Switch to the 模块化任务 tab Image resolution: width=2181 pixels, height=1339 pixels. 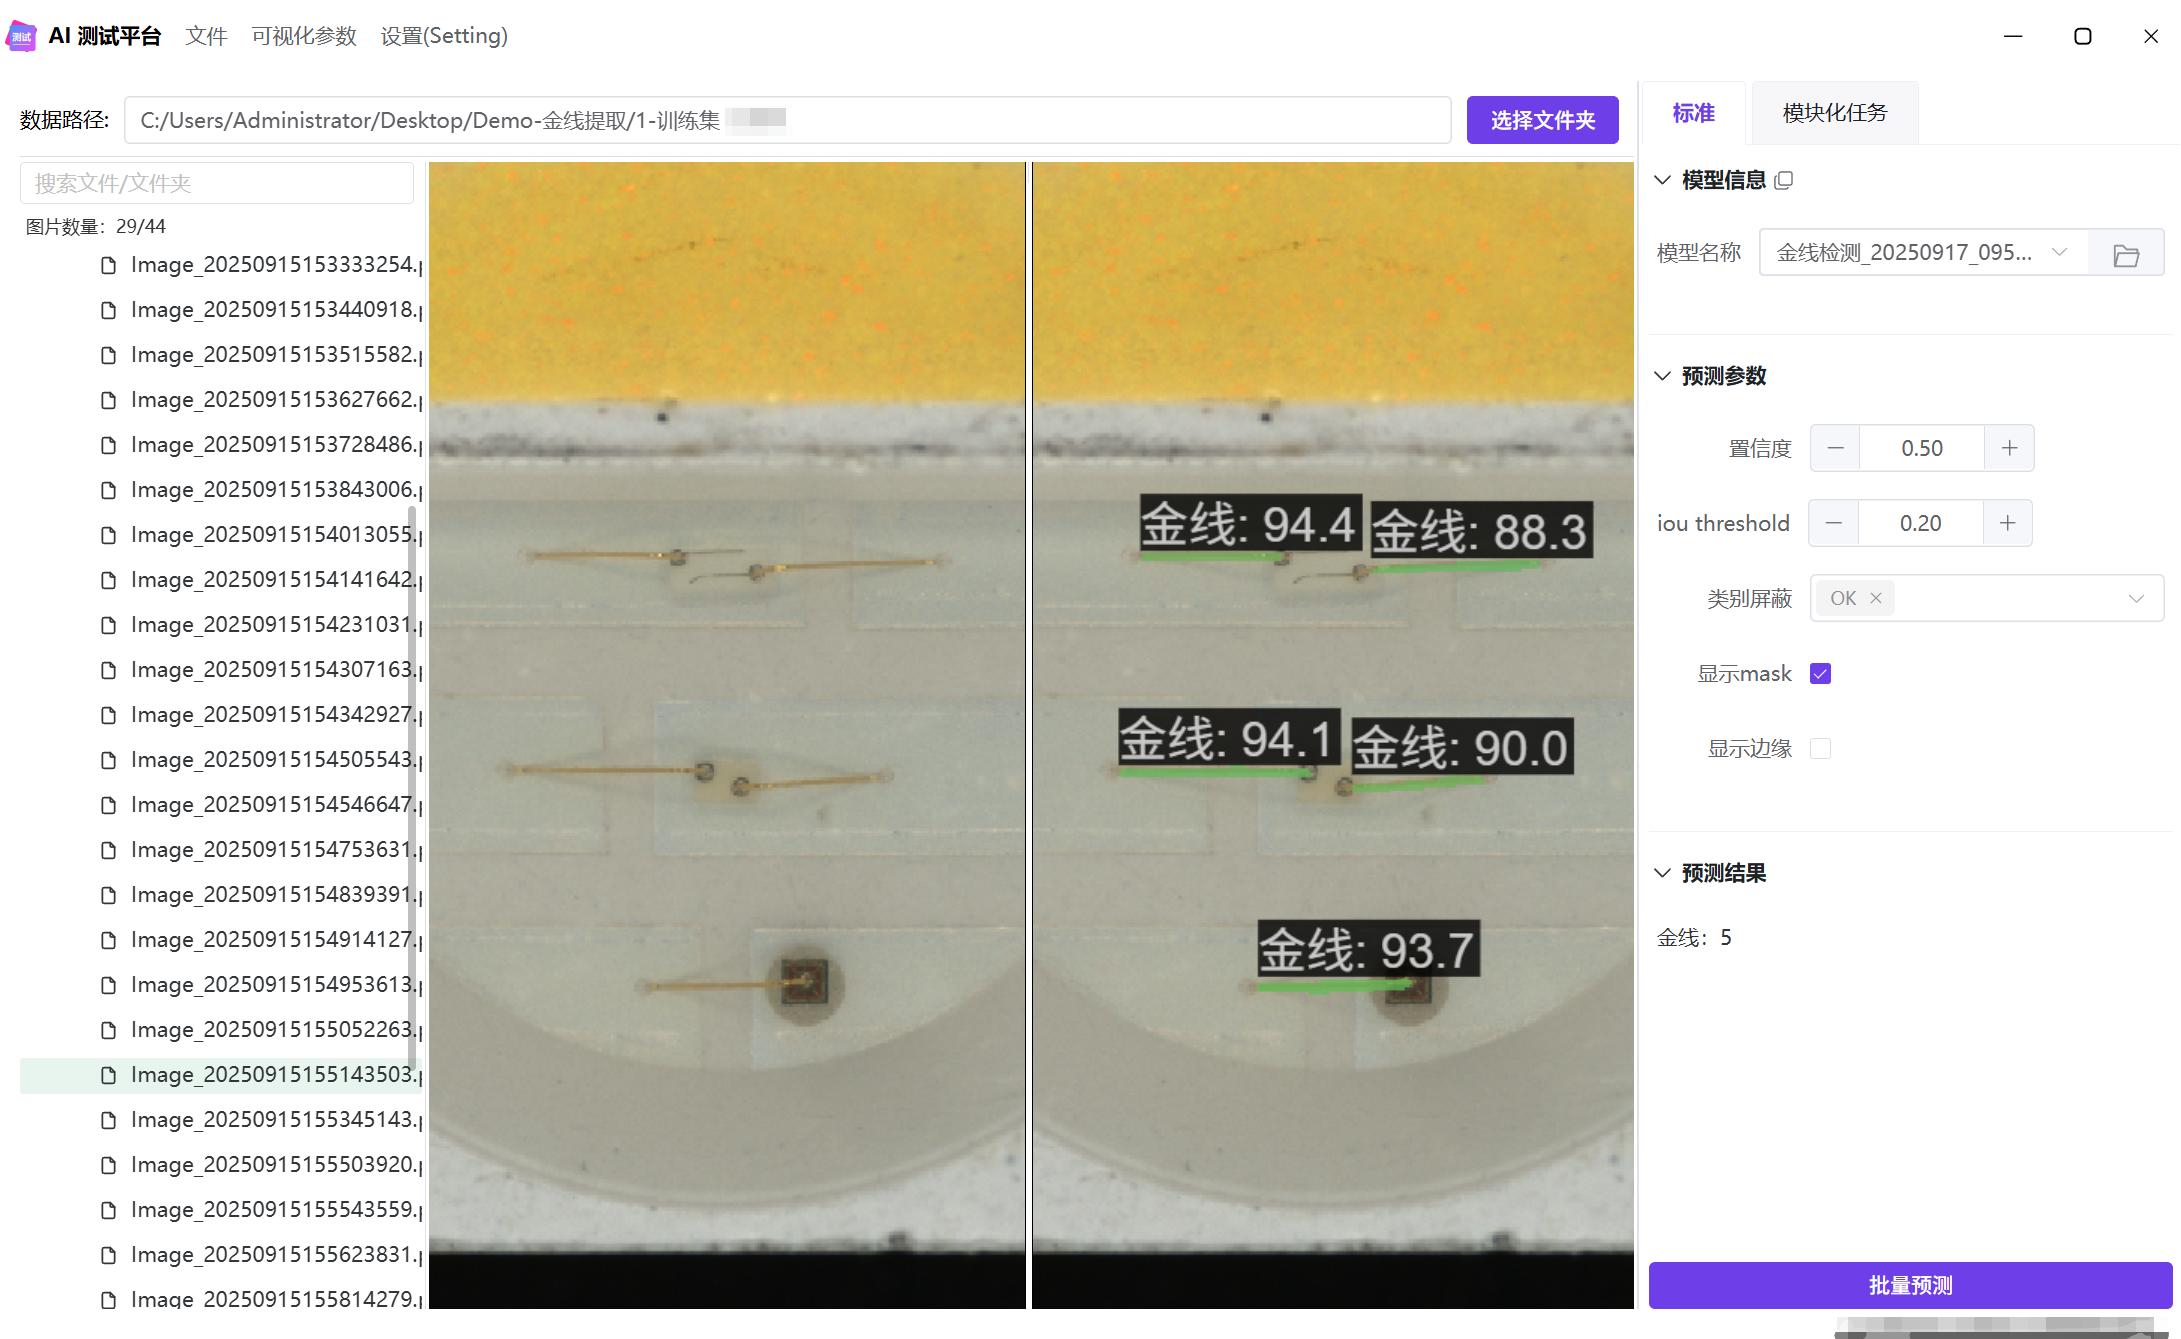(x=1834, y=113)
